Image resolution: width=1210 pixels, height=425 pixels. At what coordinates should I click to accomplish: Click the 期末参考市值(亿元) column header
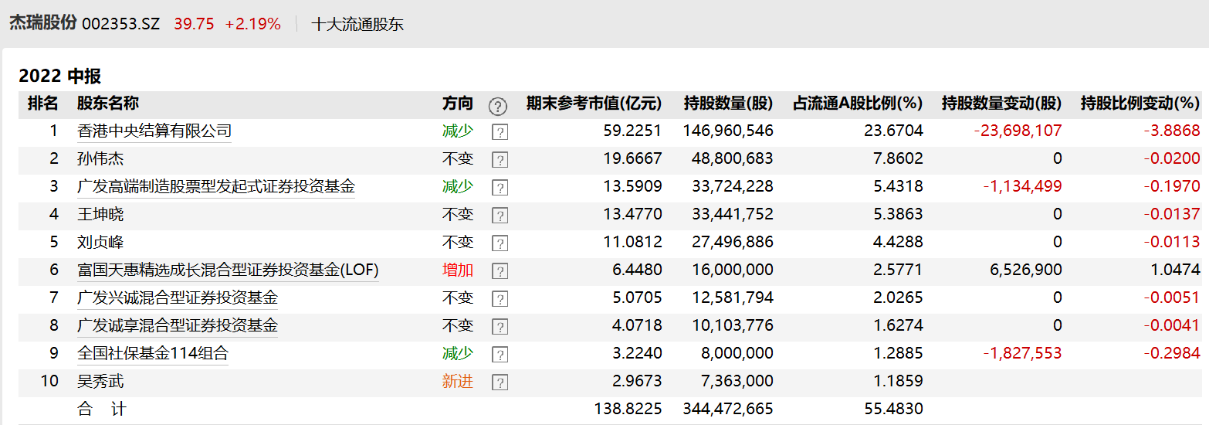pos(594,103)
